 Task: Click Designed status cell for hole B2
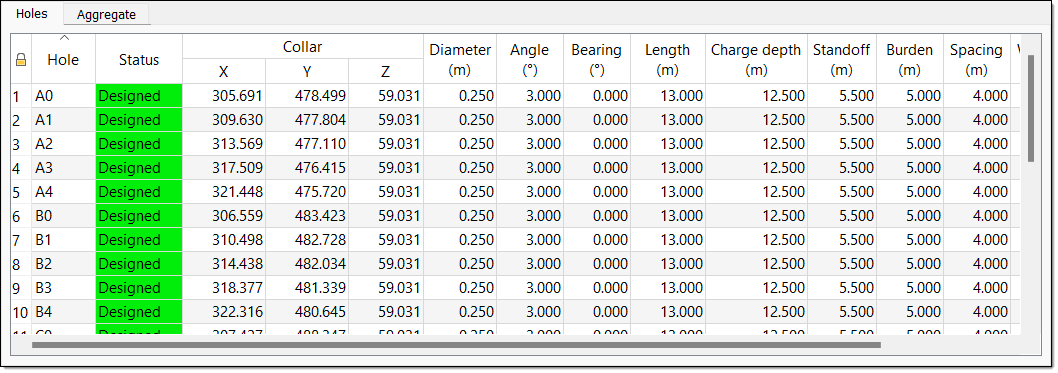coord(139,264)
